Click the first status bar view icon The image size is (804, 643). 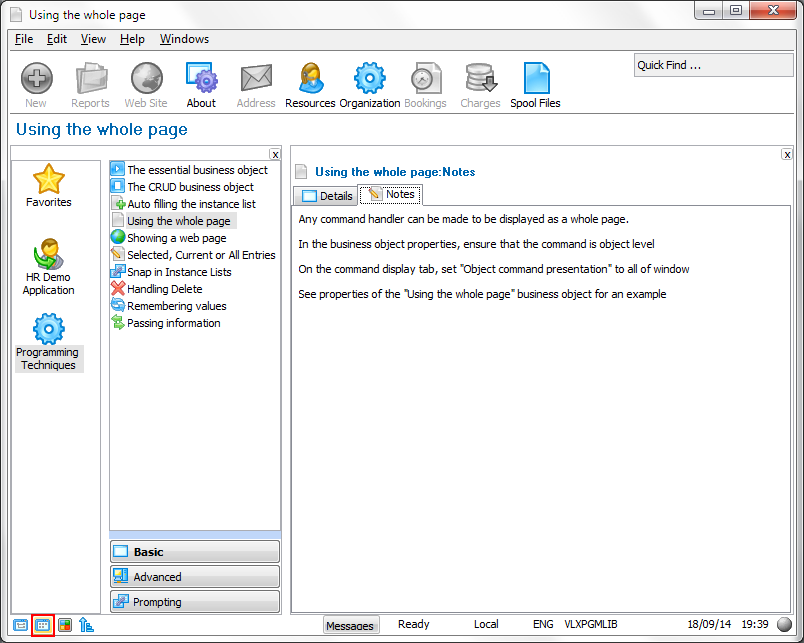tap(21, 625)
